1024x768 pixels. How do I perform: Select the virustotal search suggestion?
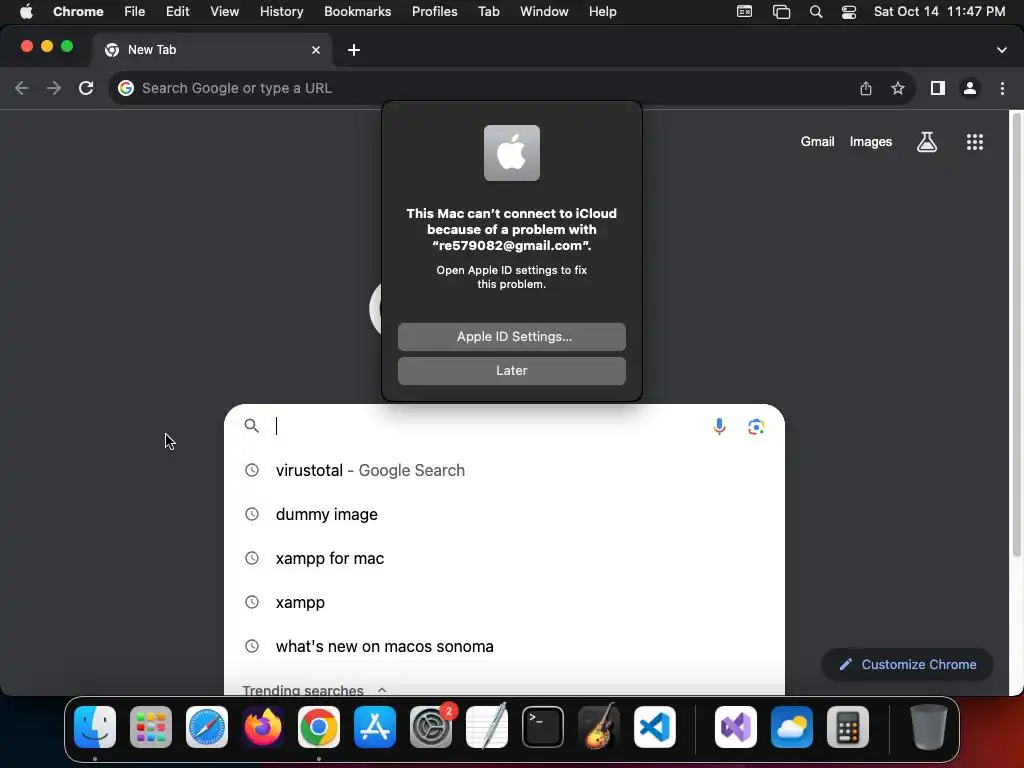click(x=504, y=470)
